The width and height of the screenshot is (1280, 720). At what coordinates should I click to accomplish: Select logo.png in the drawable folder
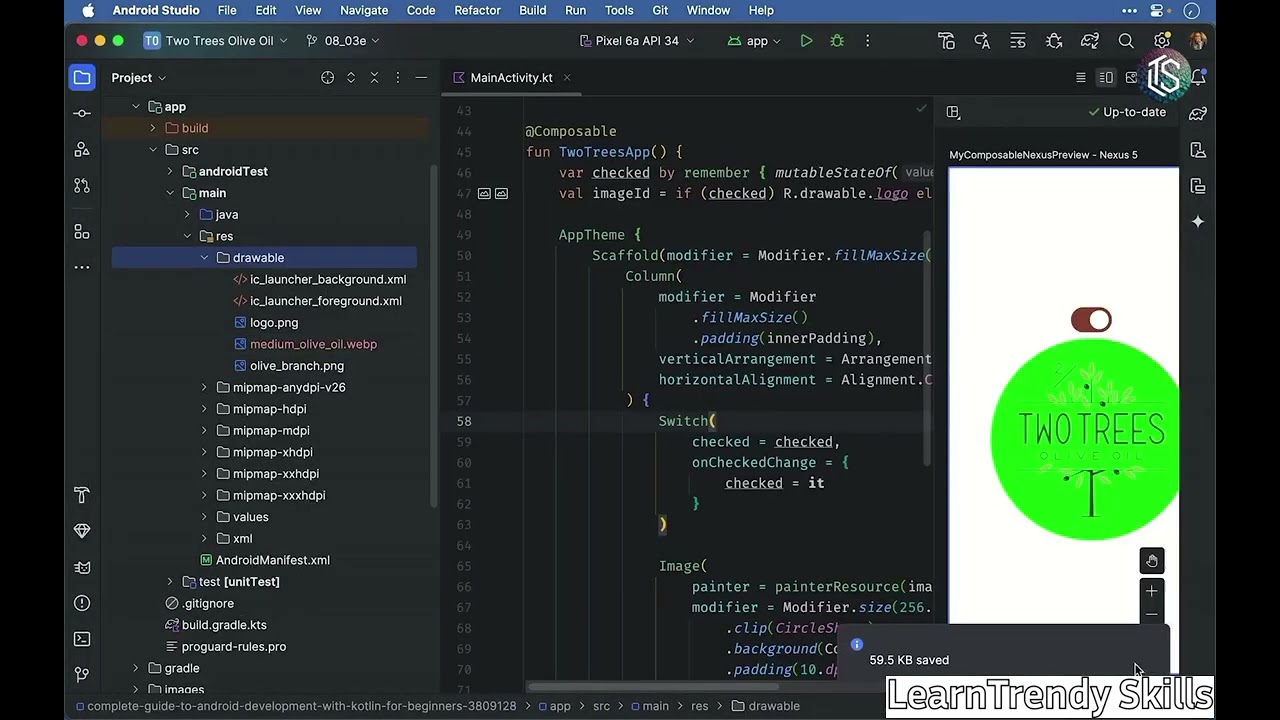coord(274,323)
